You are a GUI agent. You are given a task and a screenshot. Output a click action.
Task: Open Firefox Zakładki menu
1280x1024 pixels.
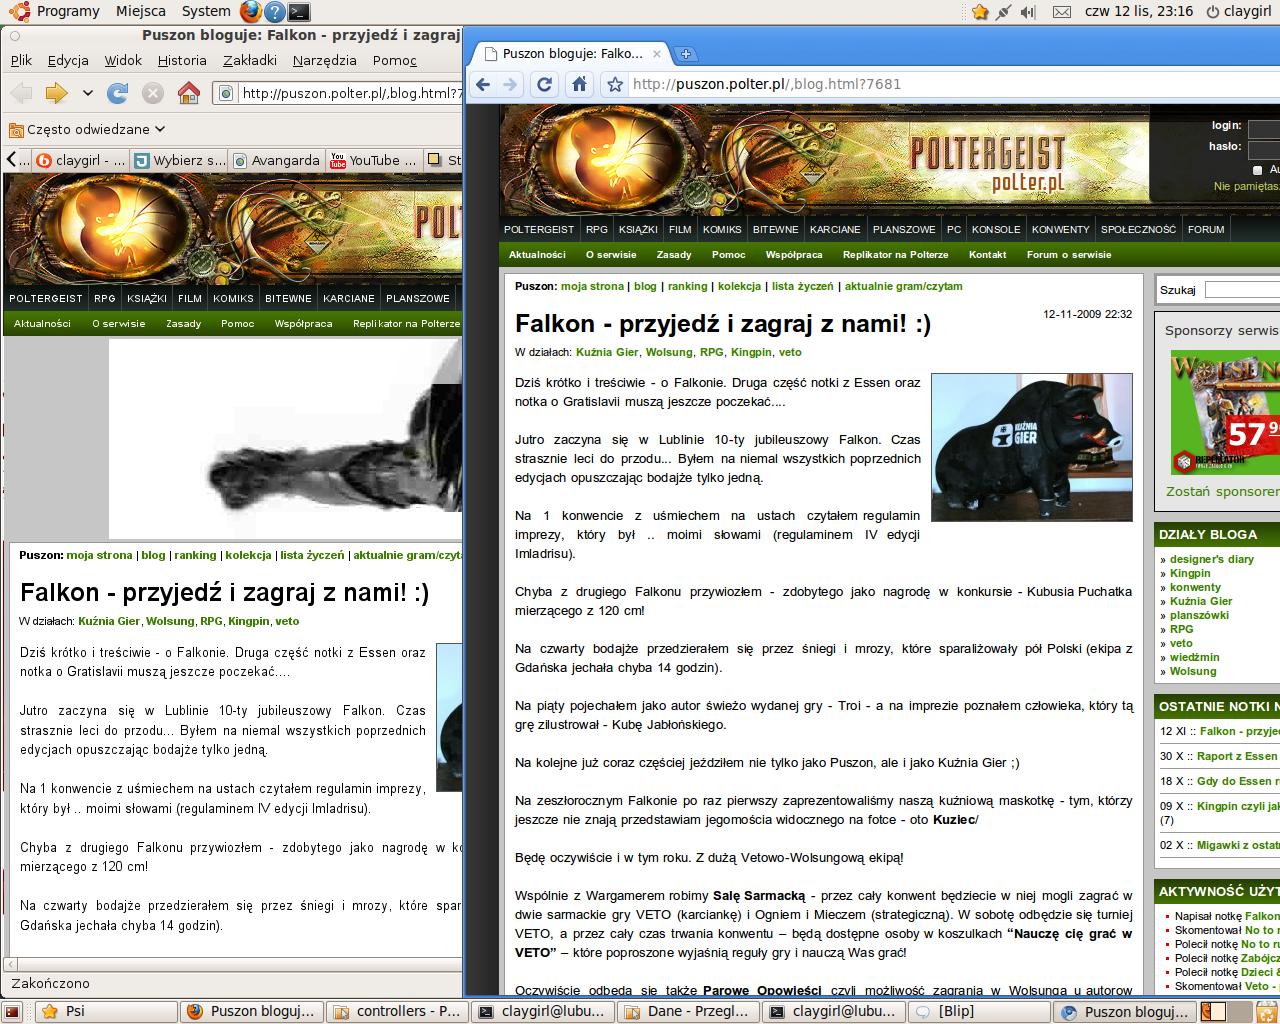pyautogui.click(x=250, y=60)
